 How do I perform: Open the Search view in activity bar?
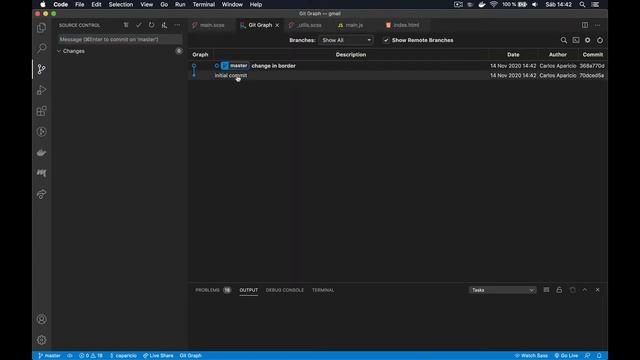pyautogui.click(x=42, y=48)
